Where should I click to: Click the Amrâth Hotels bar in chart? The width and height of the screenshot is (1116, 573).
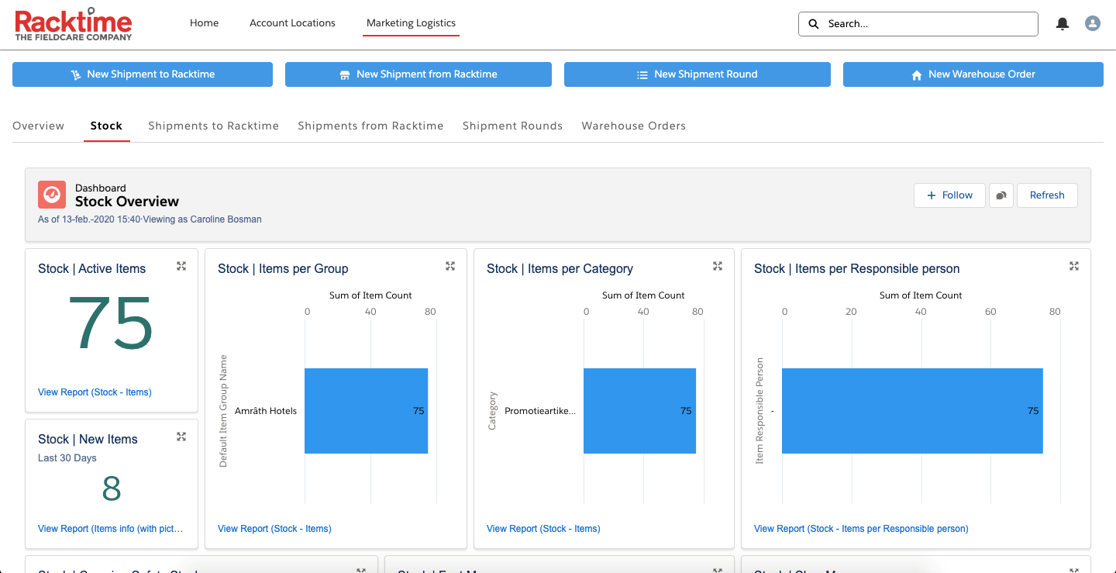pyautogui.click(x=366, y=411)
